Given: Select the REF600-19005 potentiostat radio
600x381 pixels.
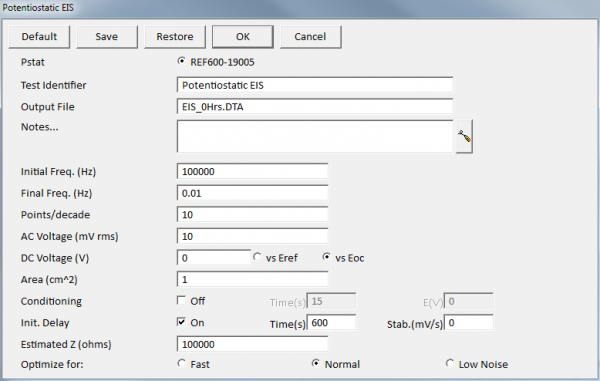Looking at the screenshot, I should point(182,61).
